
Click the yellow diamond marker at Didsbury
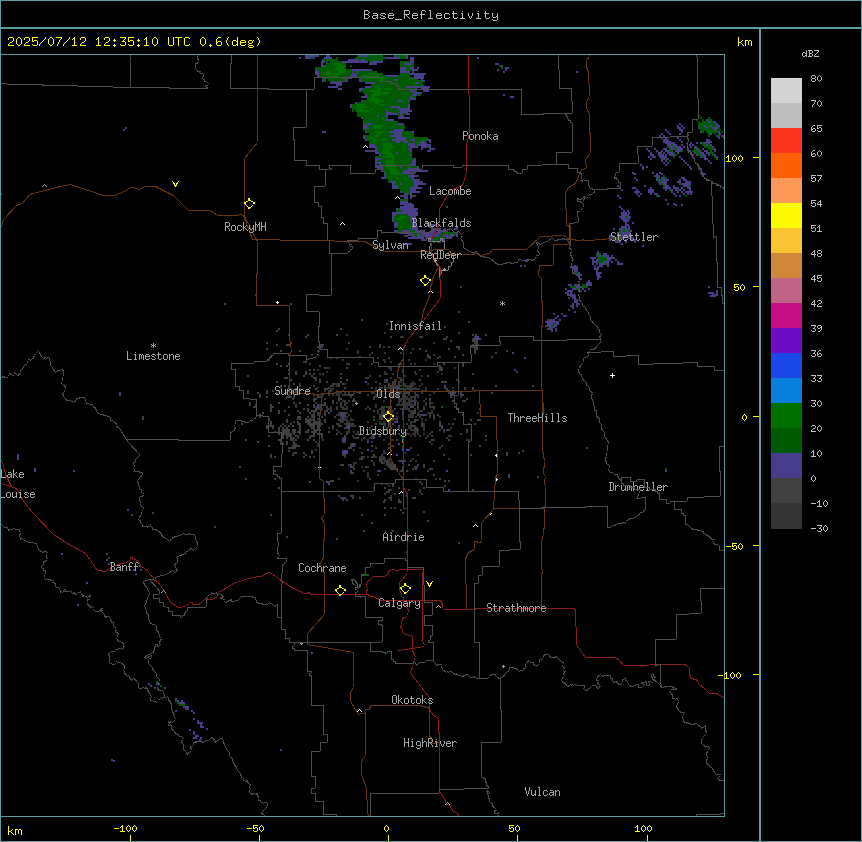[389, 417]
